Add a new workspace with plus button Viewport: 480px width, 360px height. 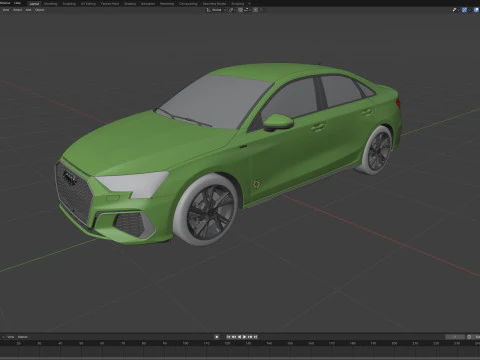249,4
